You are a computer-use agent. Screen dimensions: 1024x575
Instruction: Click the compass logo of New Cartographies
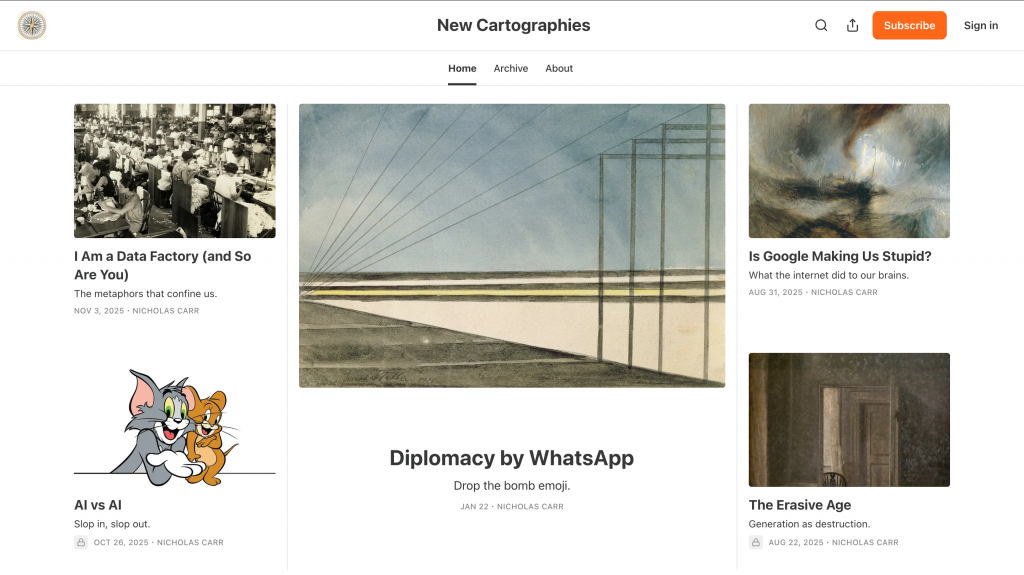(x=32, y=25)
